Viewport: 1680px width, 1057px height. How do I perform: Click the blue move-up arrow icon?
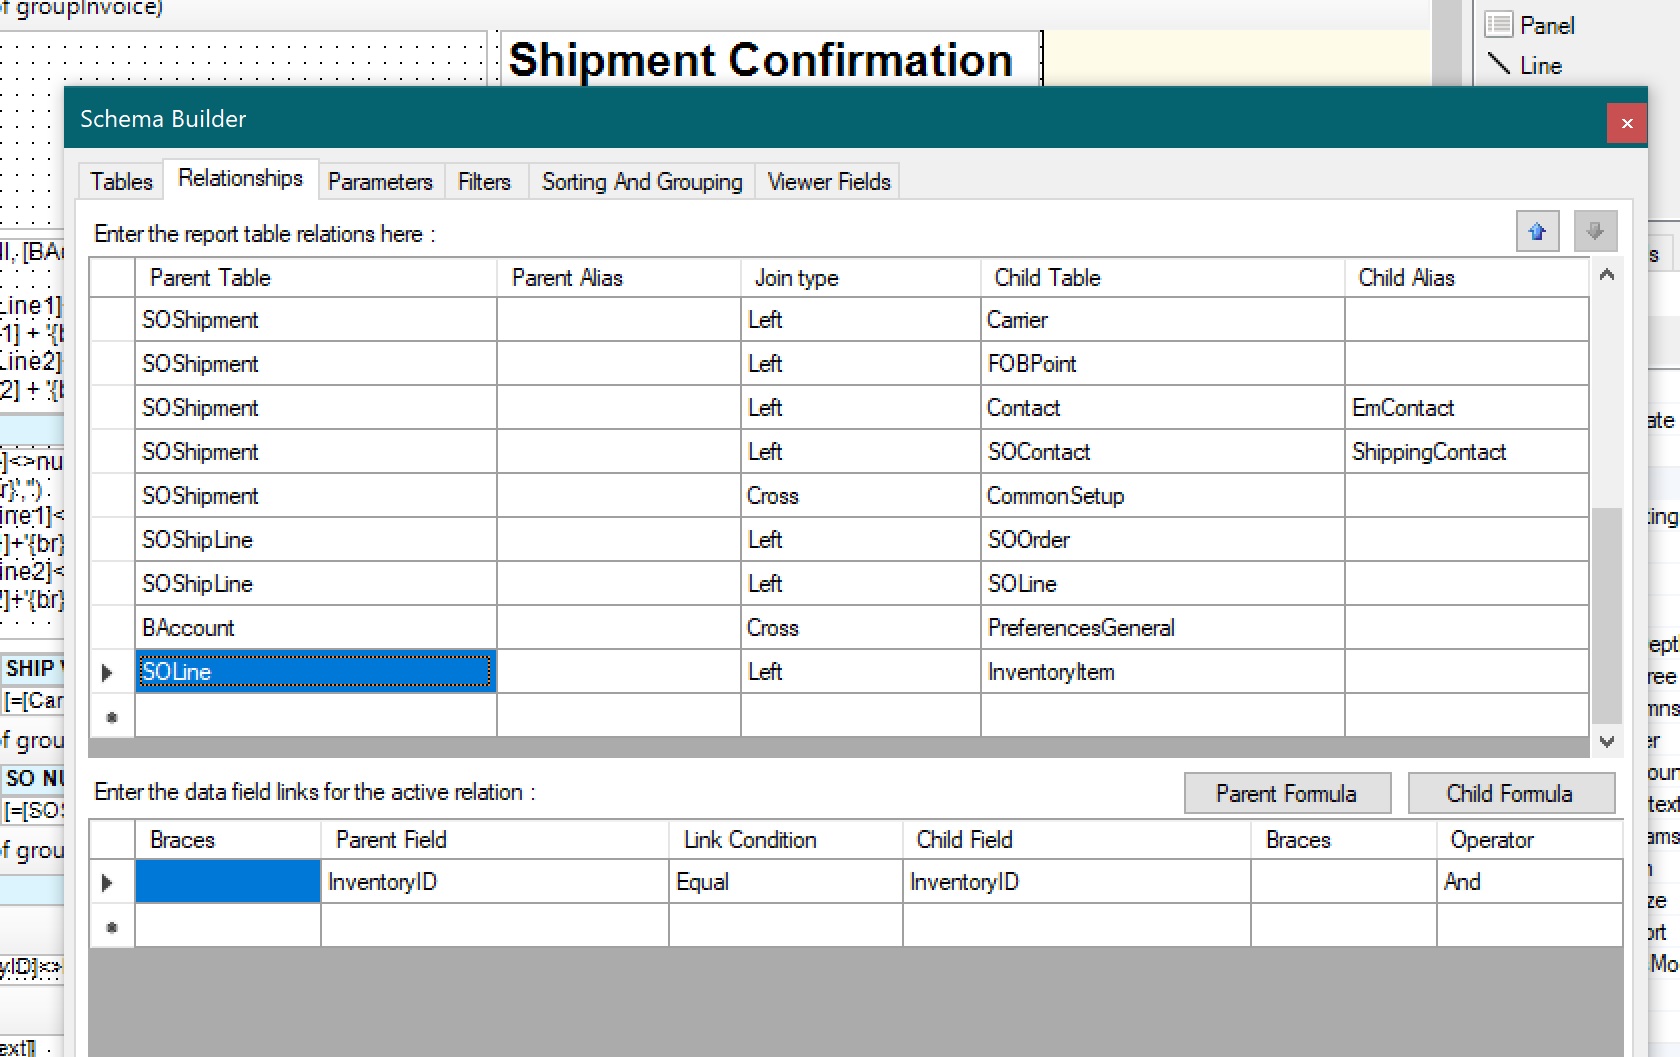tap(1537, 232)
